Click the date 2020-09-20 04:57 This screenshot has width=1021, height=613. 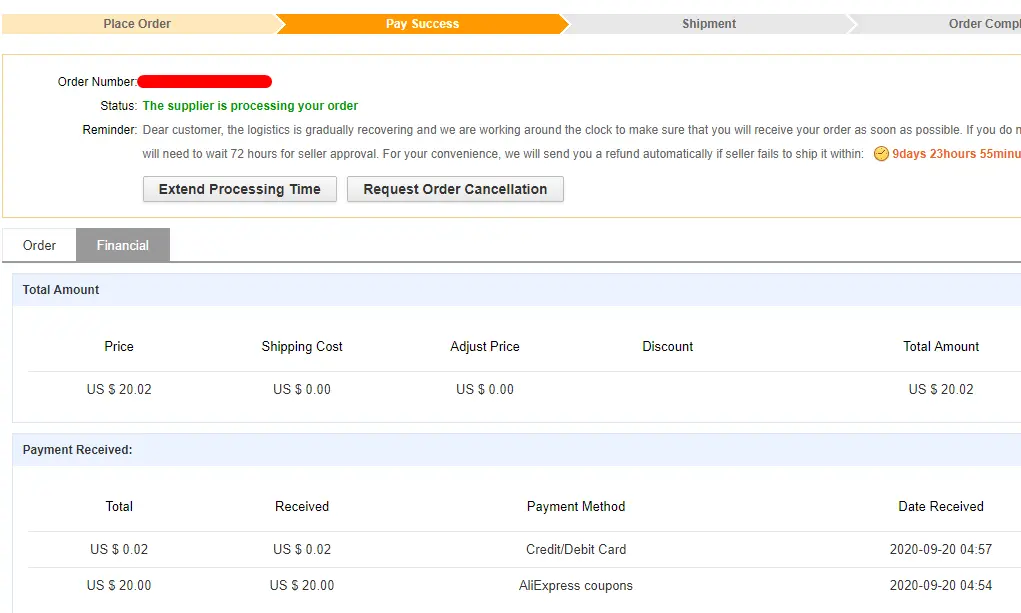(941, 550)
